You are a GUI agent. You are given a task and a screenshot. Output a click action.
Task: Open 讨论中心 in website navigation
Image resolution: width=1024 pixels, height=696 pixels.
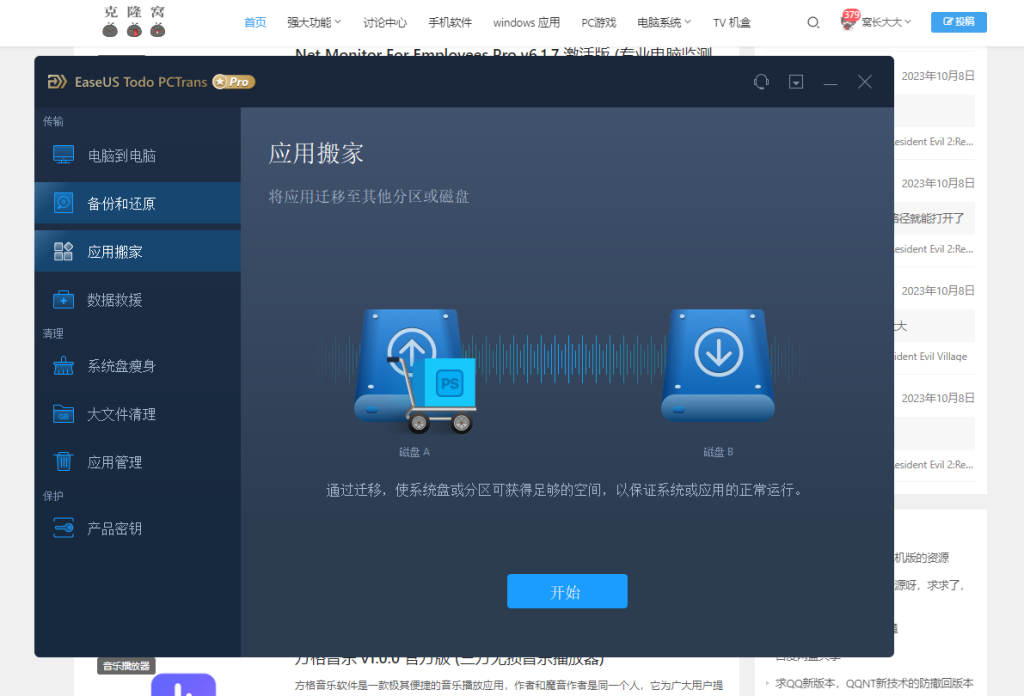tap(385, 23)
